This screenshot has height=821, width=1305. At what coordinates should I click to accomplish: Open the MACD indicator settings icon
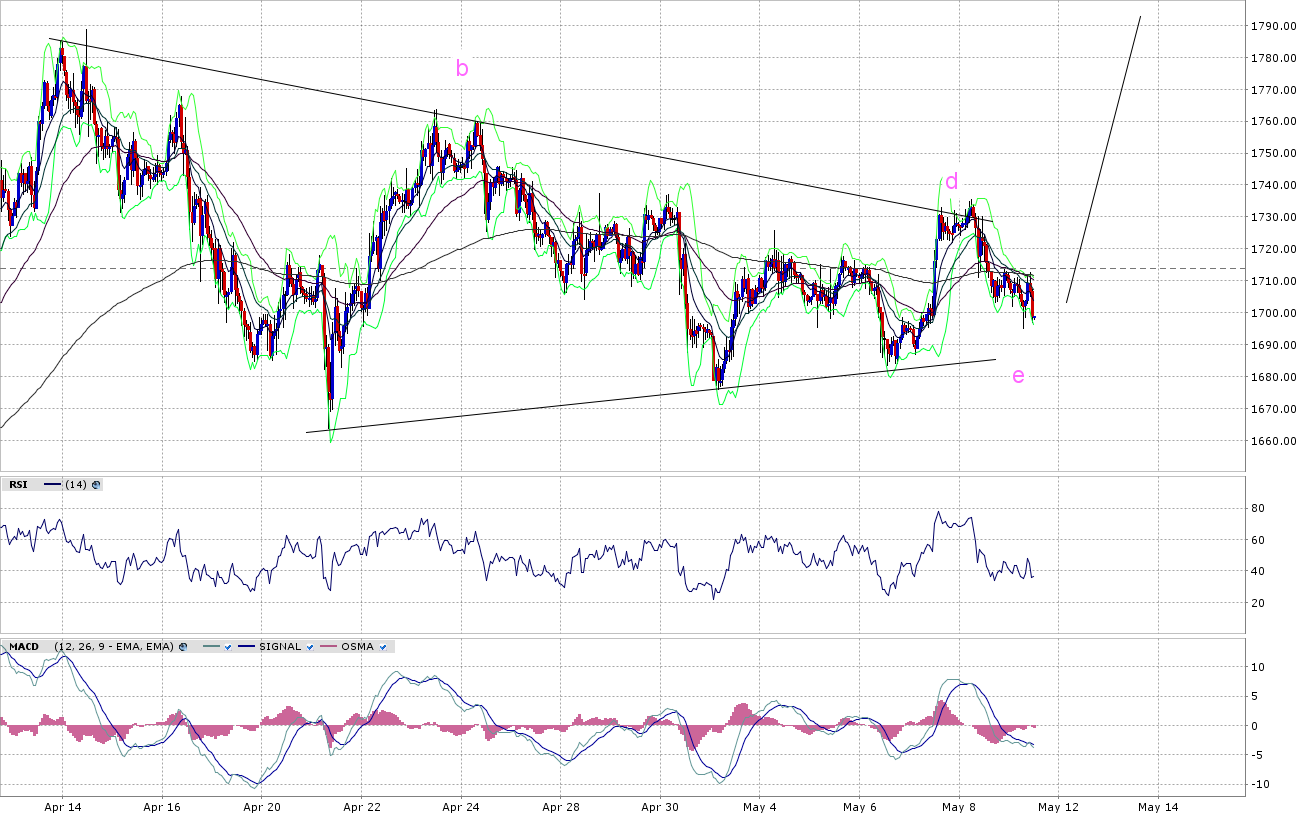184,647
